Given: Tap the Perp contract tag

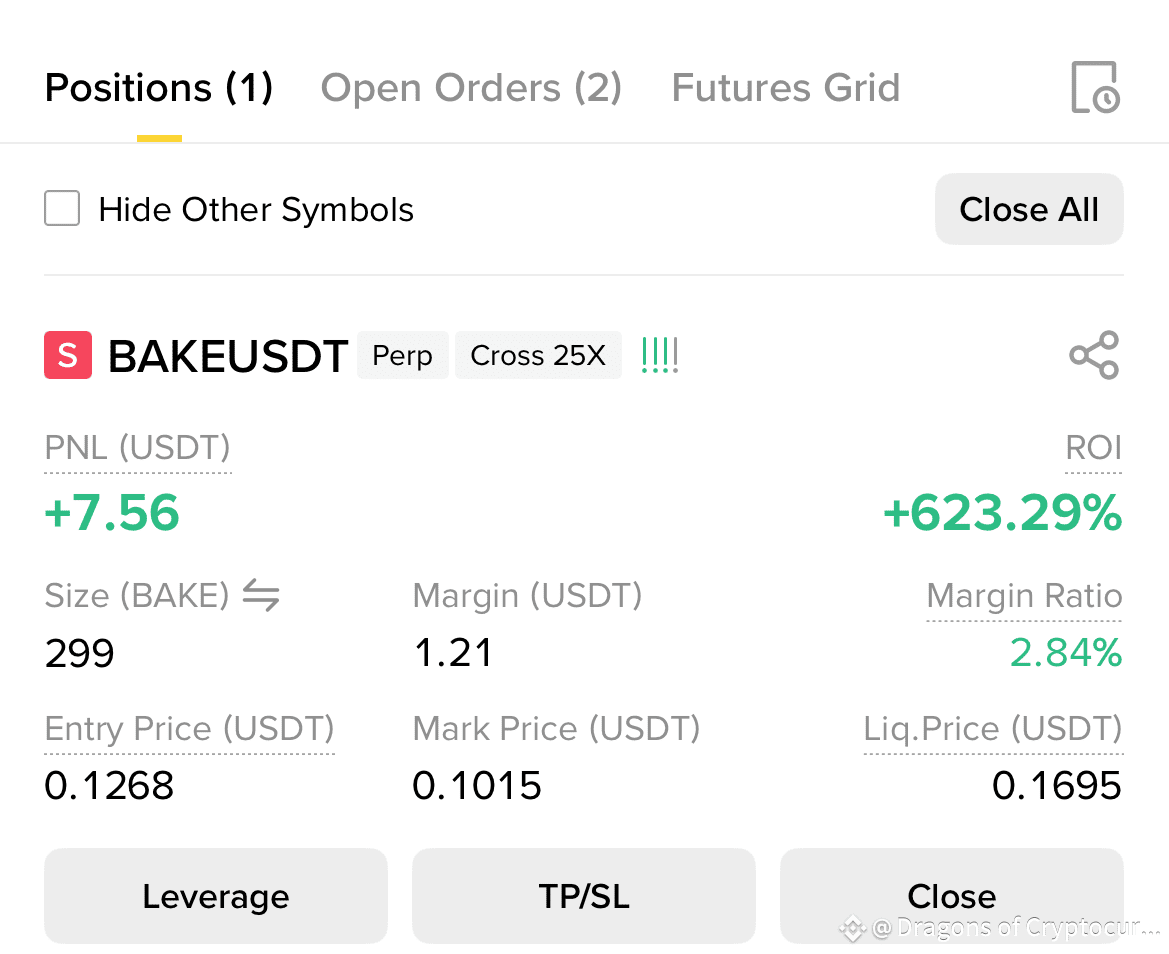Looking at the screenshot, I should [x=403, y=355].
